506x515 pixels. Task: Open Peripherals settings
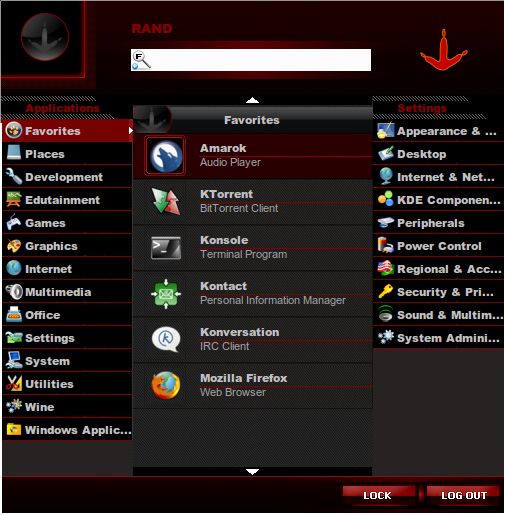click(x=438, y=223)
